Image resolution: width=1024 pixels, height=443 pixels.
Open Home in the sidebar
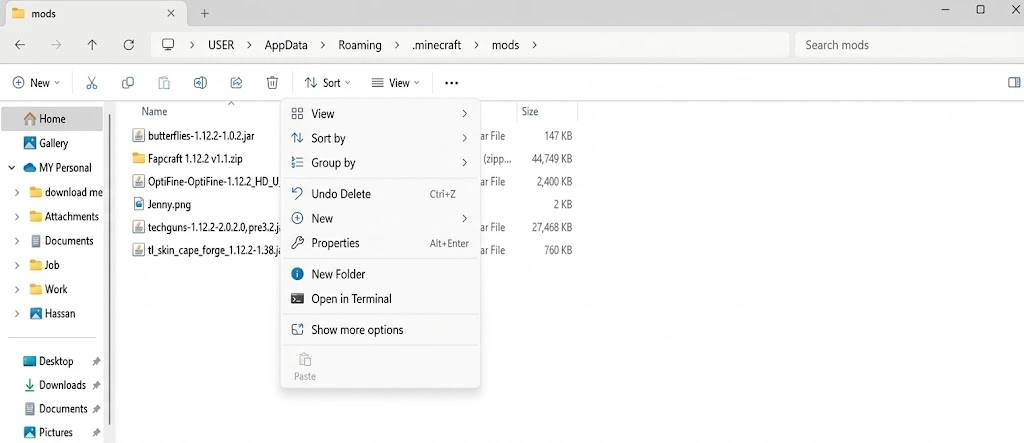(52, 119)
